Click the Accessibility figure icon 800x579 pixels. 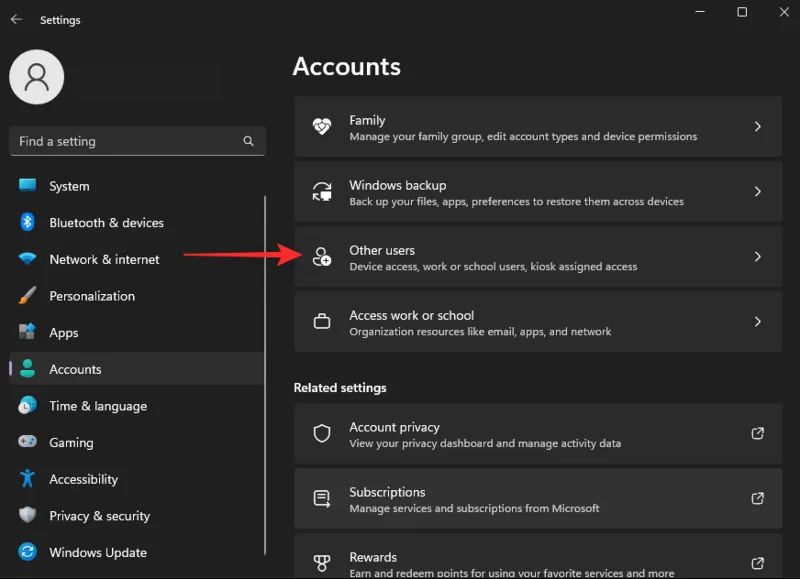click(28, 479)
